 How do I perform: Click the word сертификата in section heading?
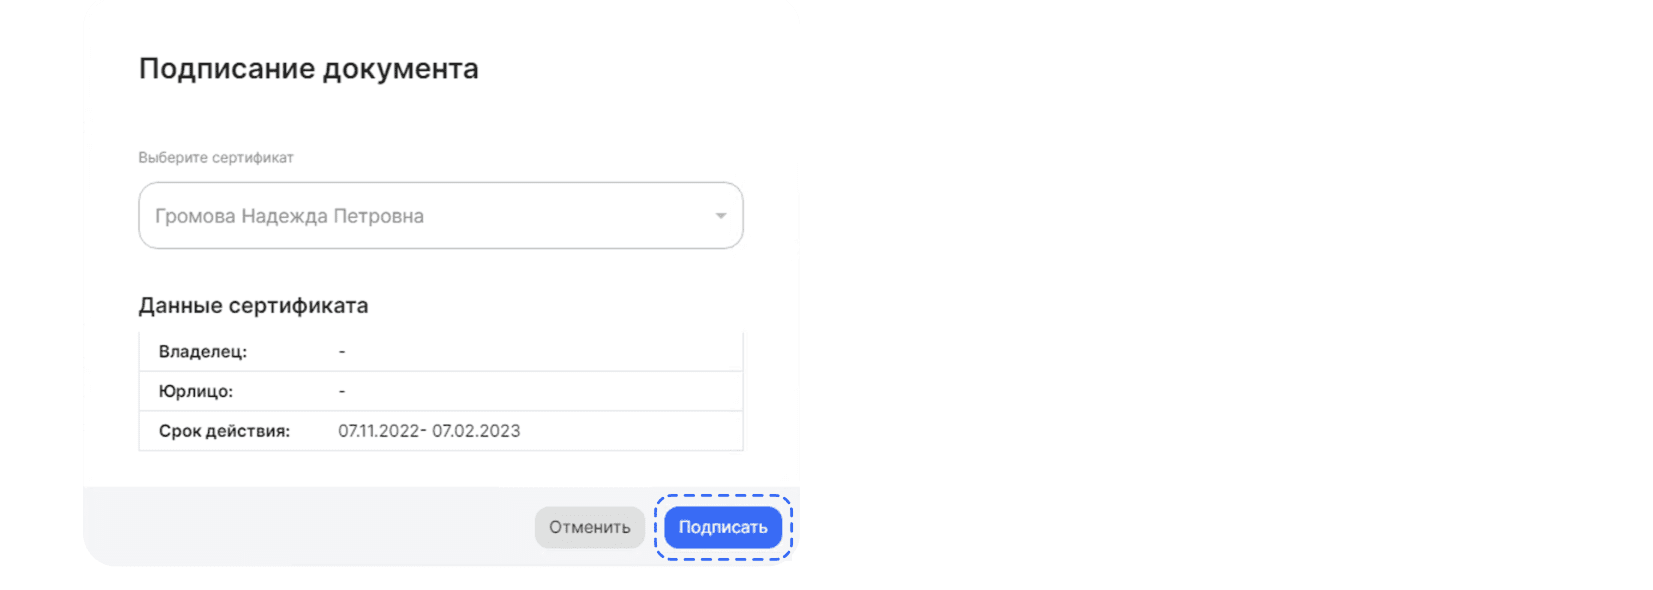[x=298, y=306]
